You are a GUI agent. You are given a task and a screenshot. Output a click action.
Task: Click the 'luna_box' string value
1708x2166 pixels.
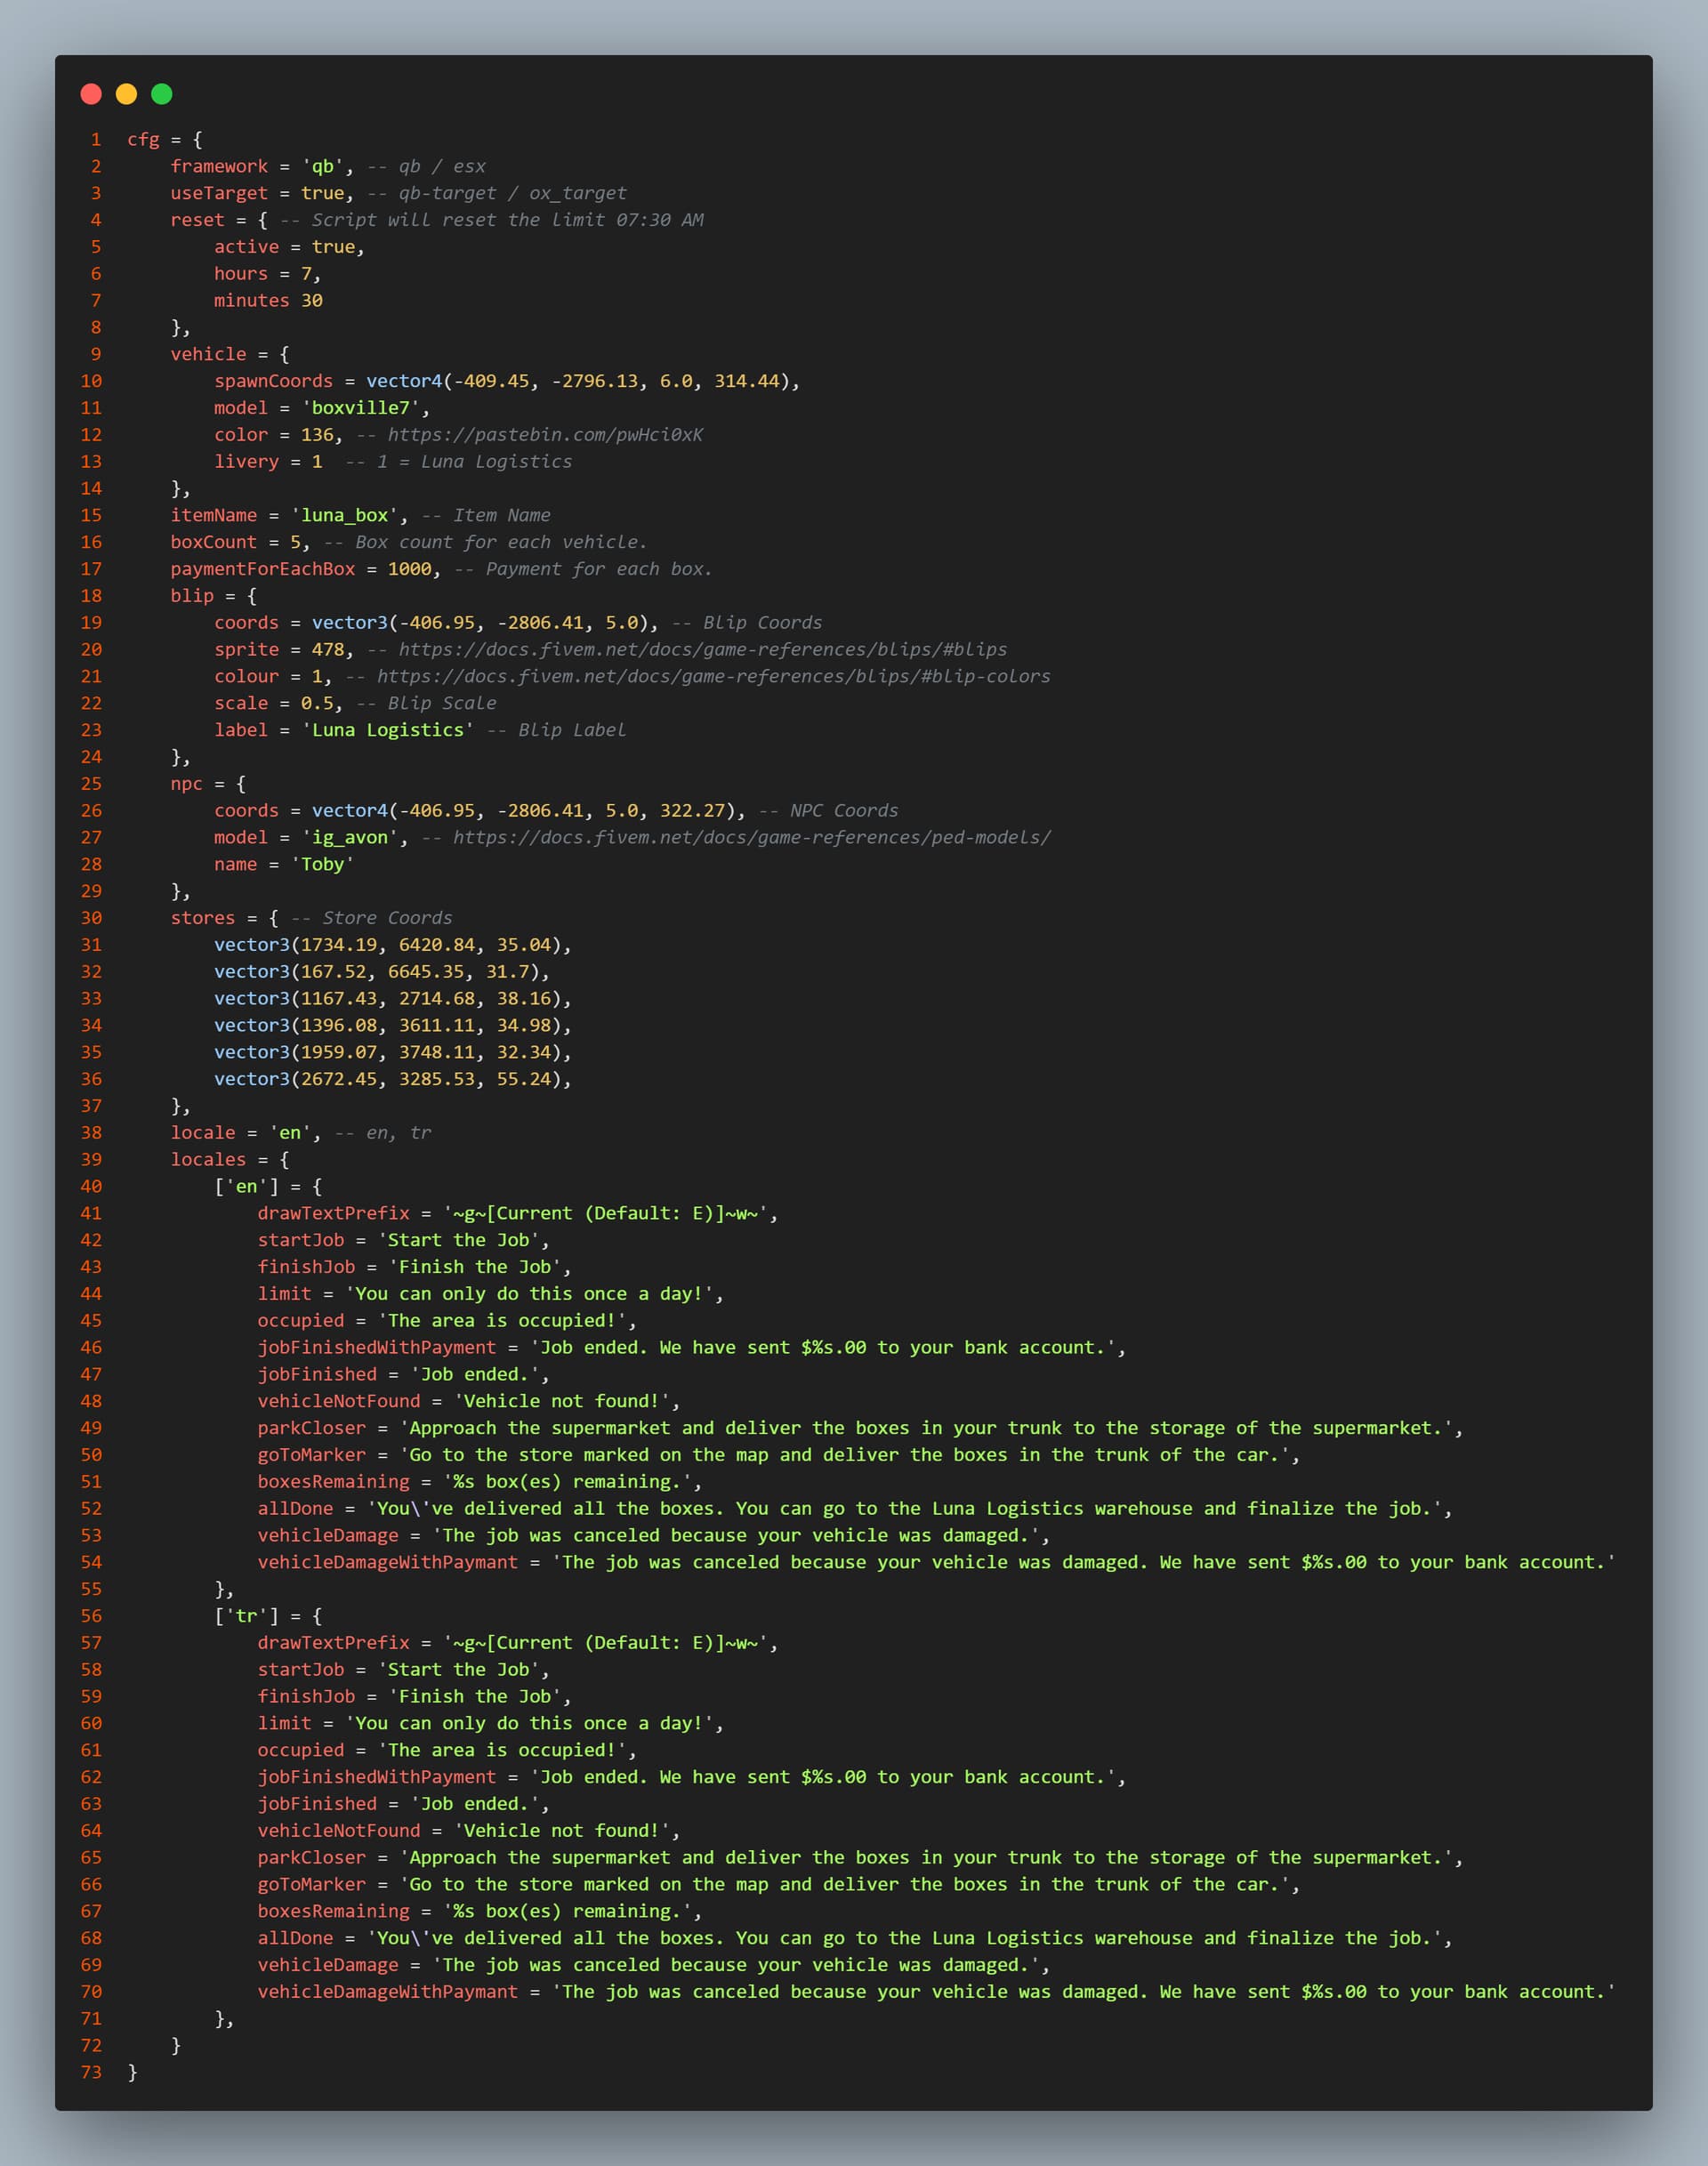[344, 515]
